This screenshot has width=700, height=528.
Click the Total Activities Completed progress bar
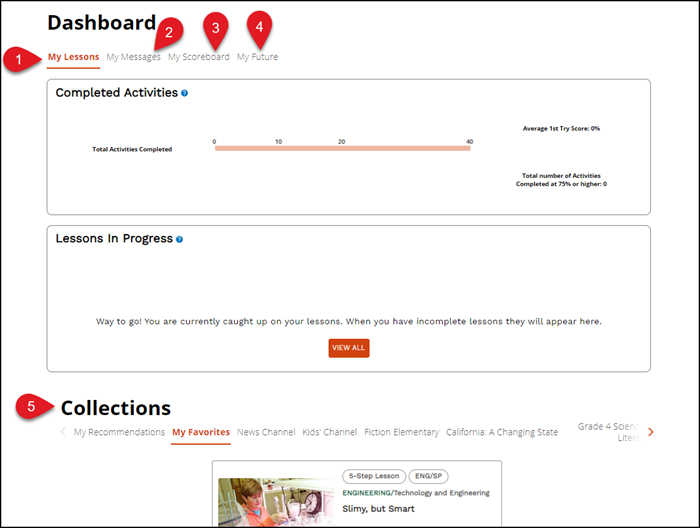click(x=342, y=148)
